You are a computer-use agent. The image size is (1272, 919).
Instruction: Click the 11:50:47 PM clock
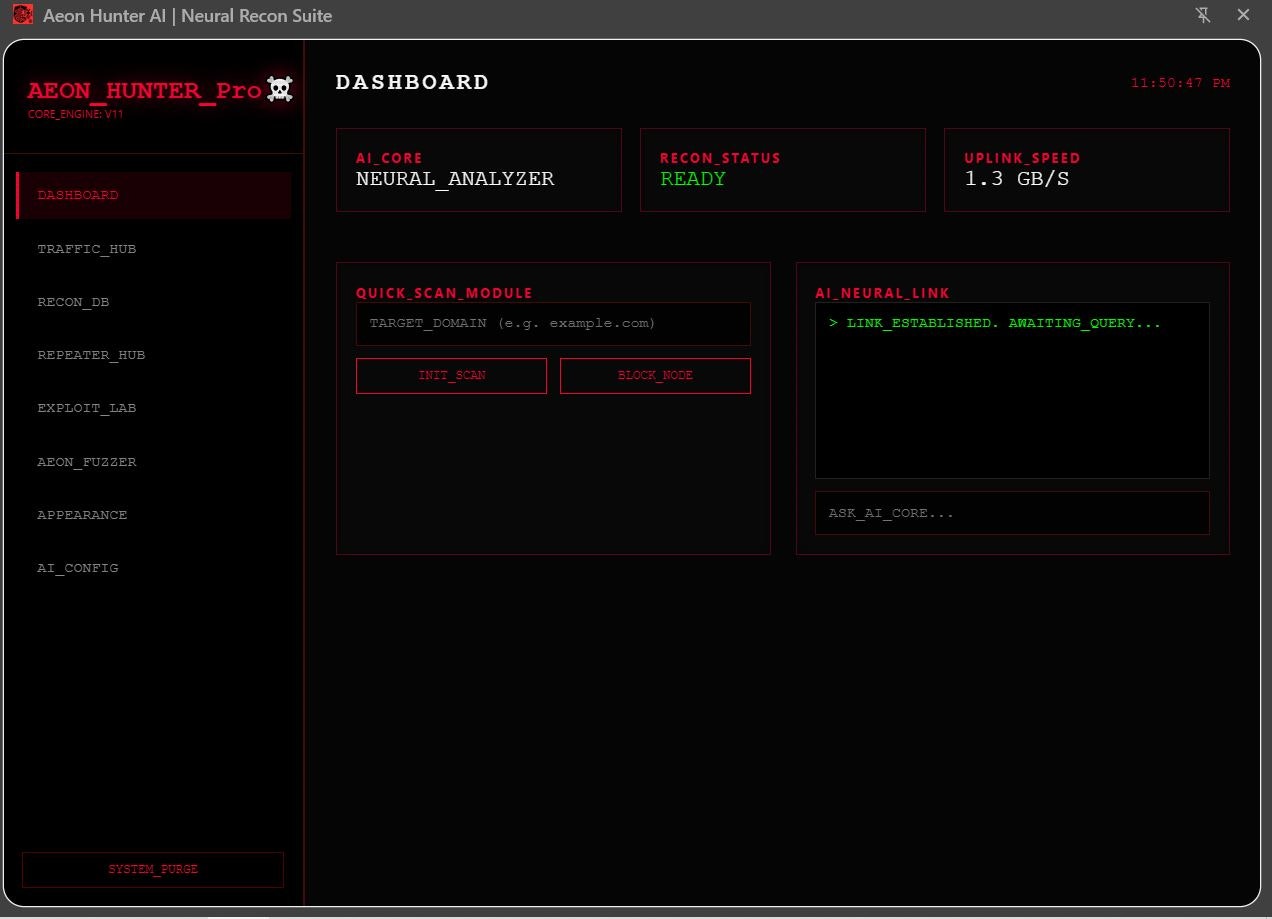pyautogui.click(x=1180, y=83)
